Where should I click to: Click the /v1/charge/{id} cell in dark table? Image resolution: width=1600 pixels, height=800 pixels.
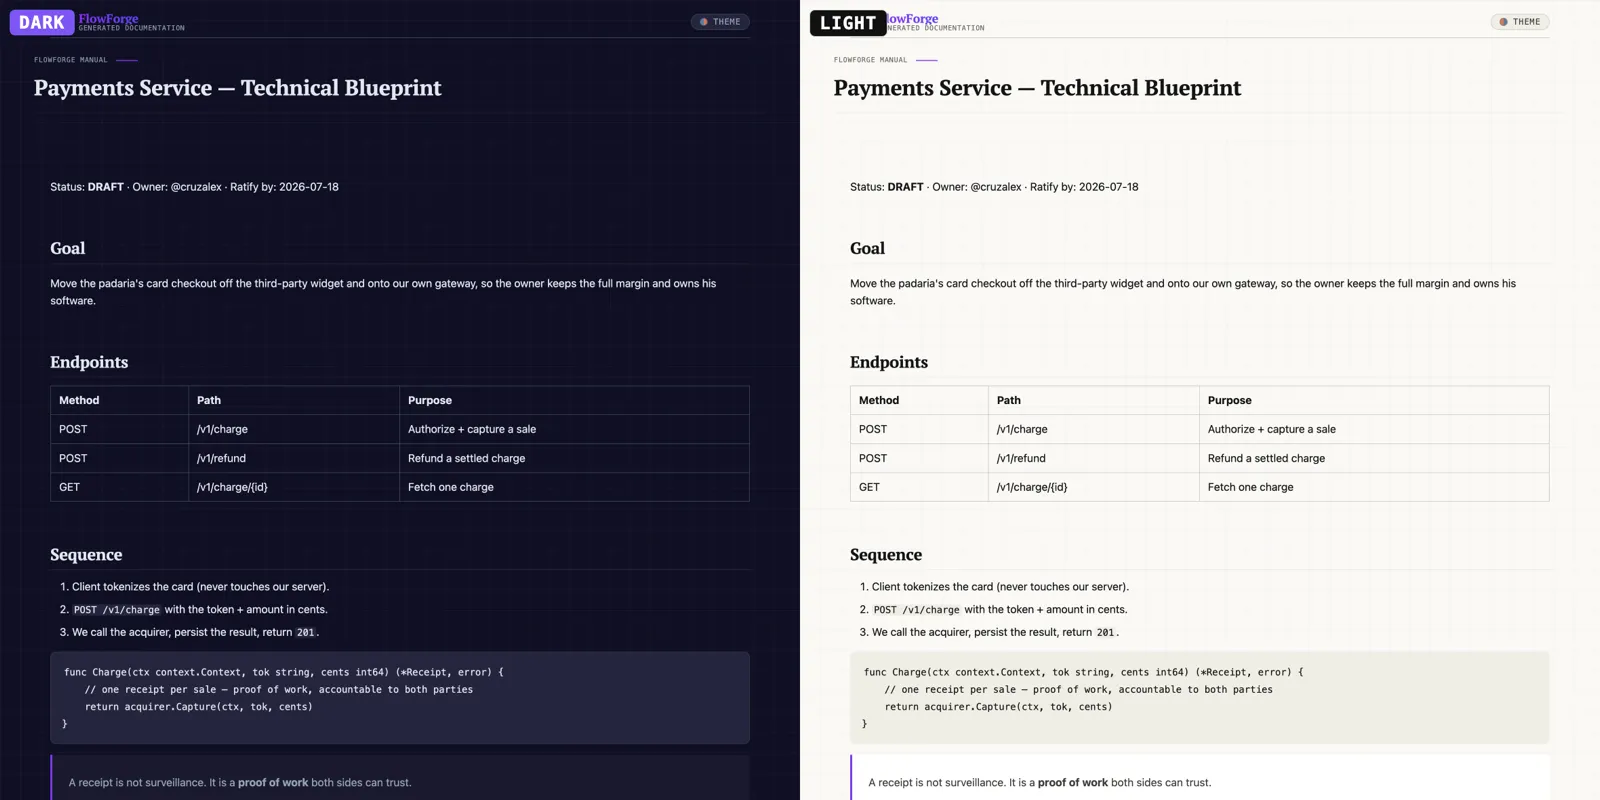(x=294, y=487)
